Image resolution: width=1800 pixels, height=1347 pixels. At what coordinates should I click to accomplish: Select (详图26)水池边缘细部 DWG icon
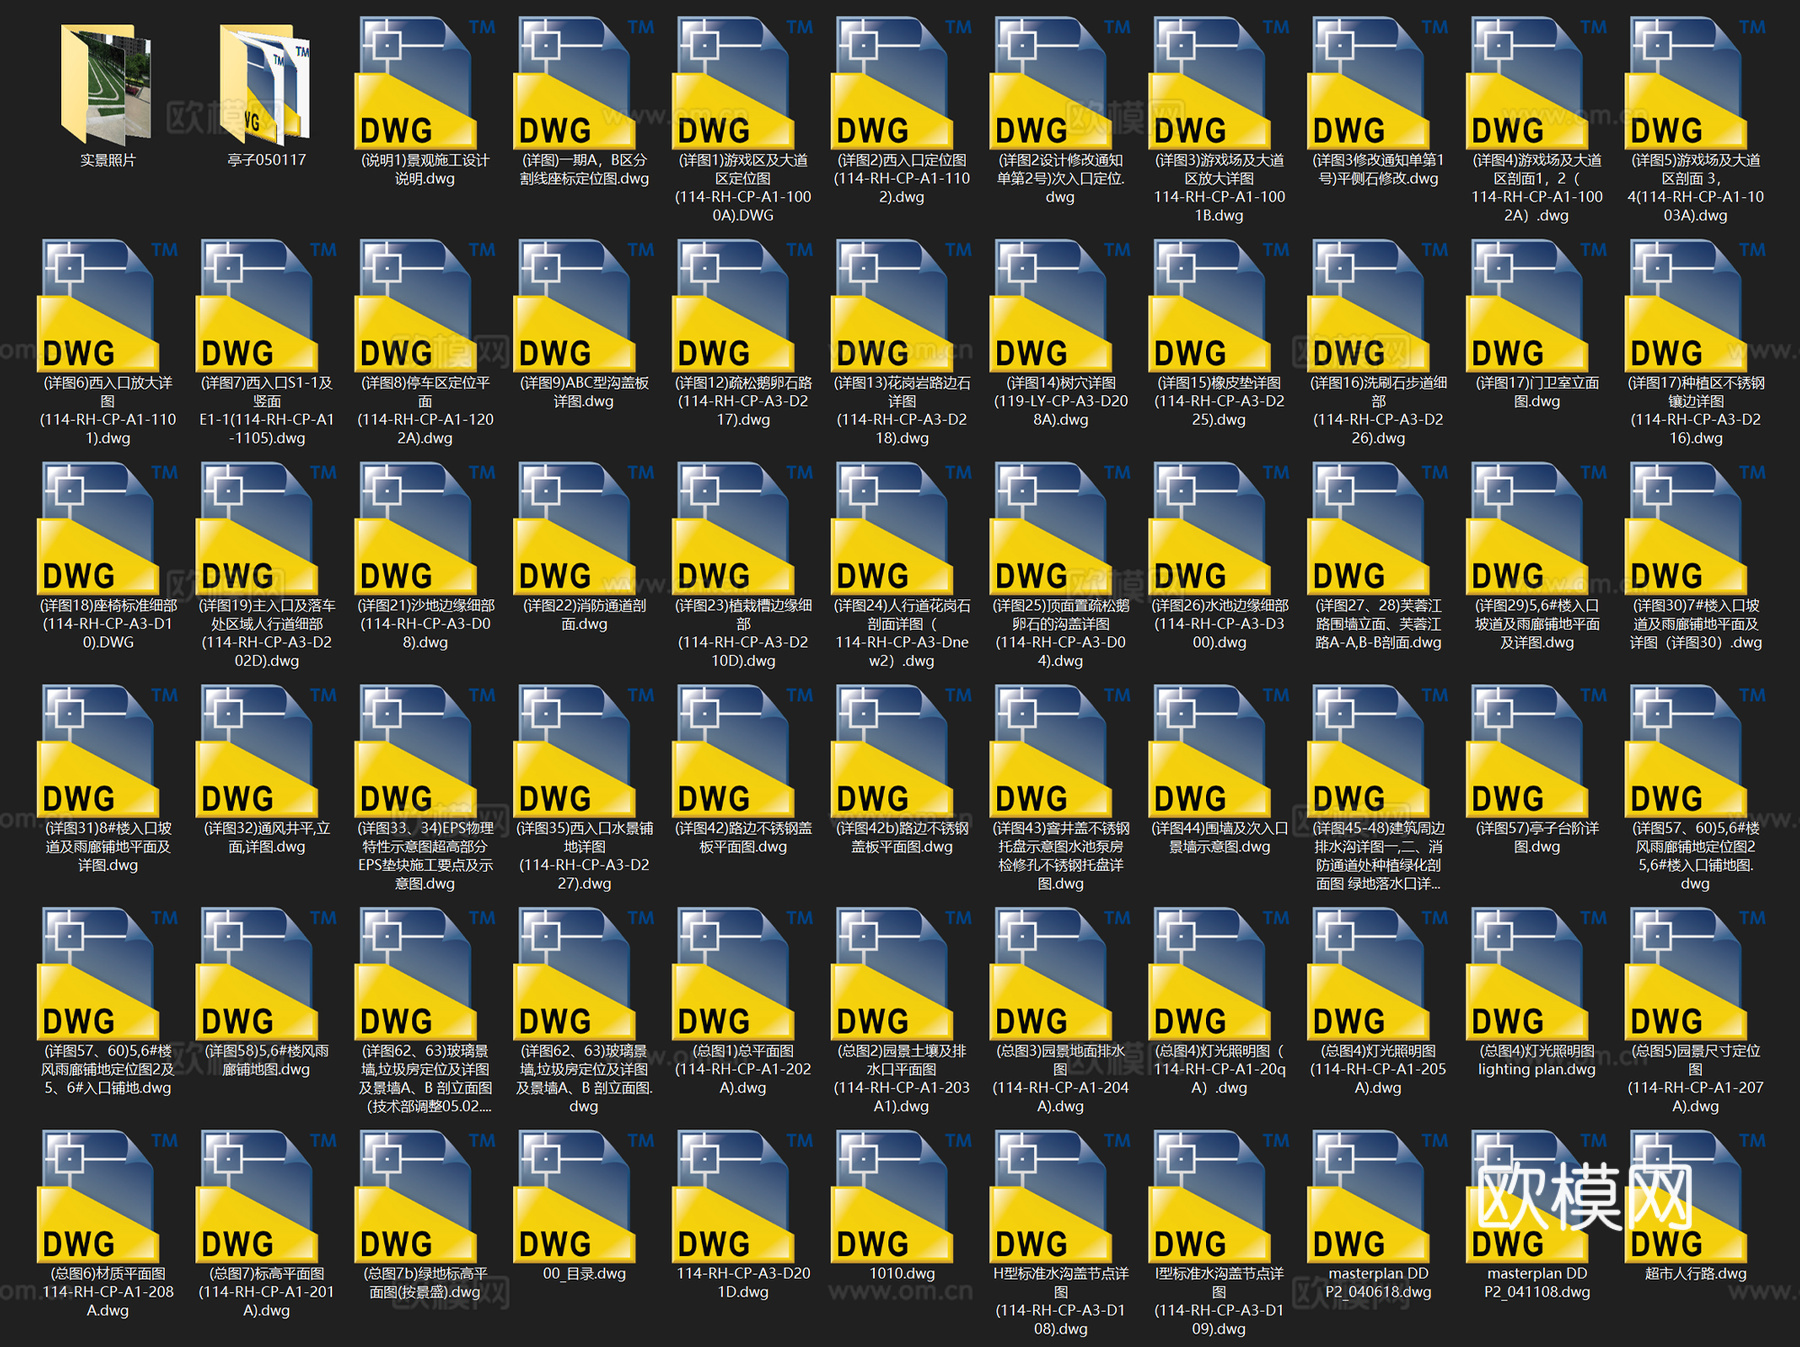[1210, 528]
